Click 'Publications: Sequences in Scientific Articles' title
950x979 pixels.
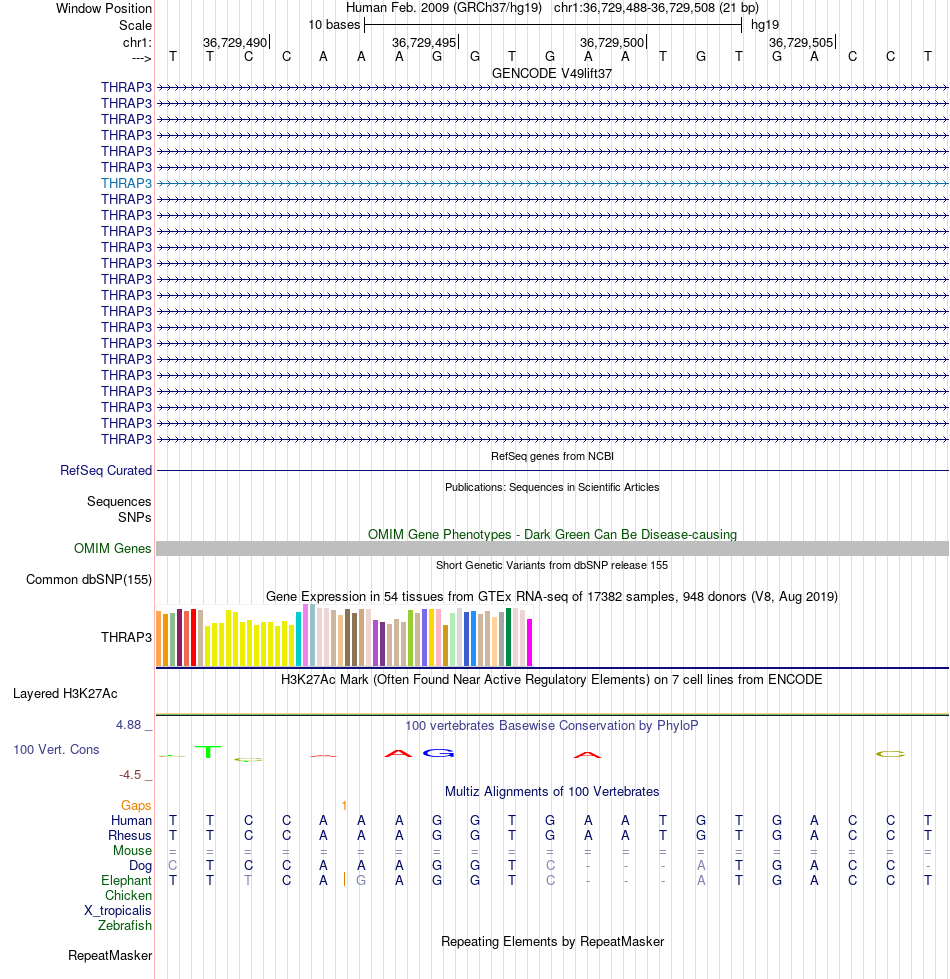[552, 487]
